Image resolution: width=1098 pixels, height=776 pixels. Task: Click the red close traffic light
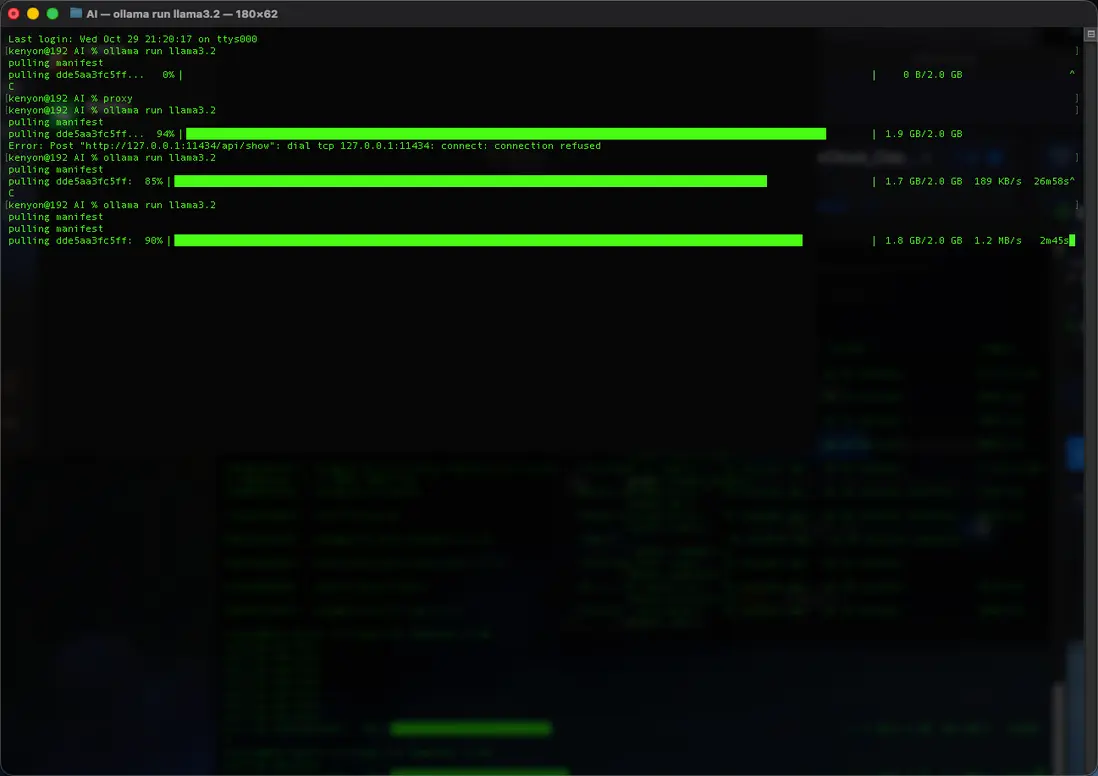11,13
